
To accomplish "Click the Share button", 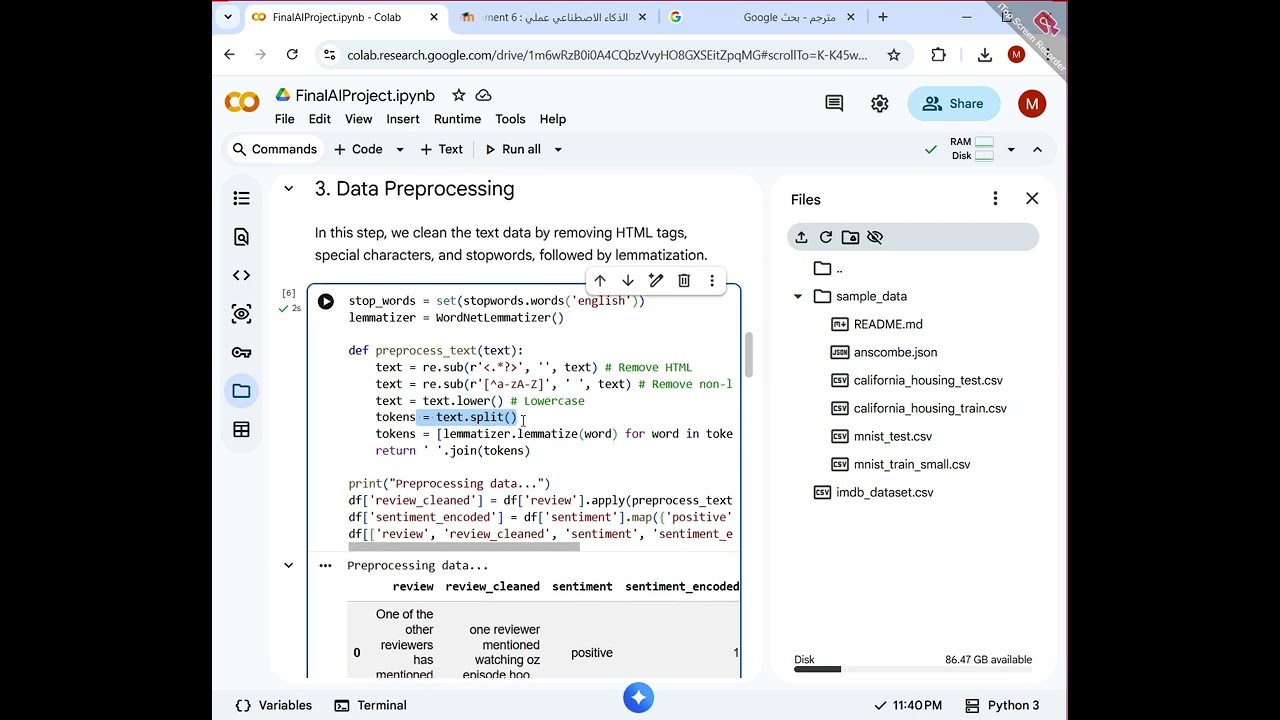I will [x=953, y=103].
